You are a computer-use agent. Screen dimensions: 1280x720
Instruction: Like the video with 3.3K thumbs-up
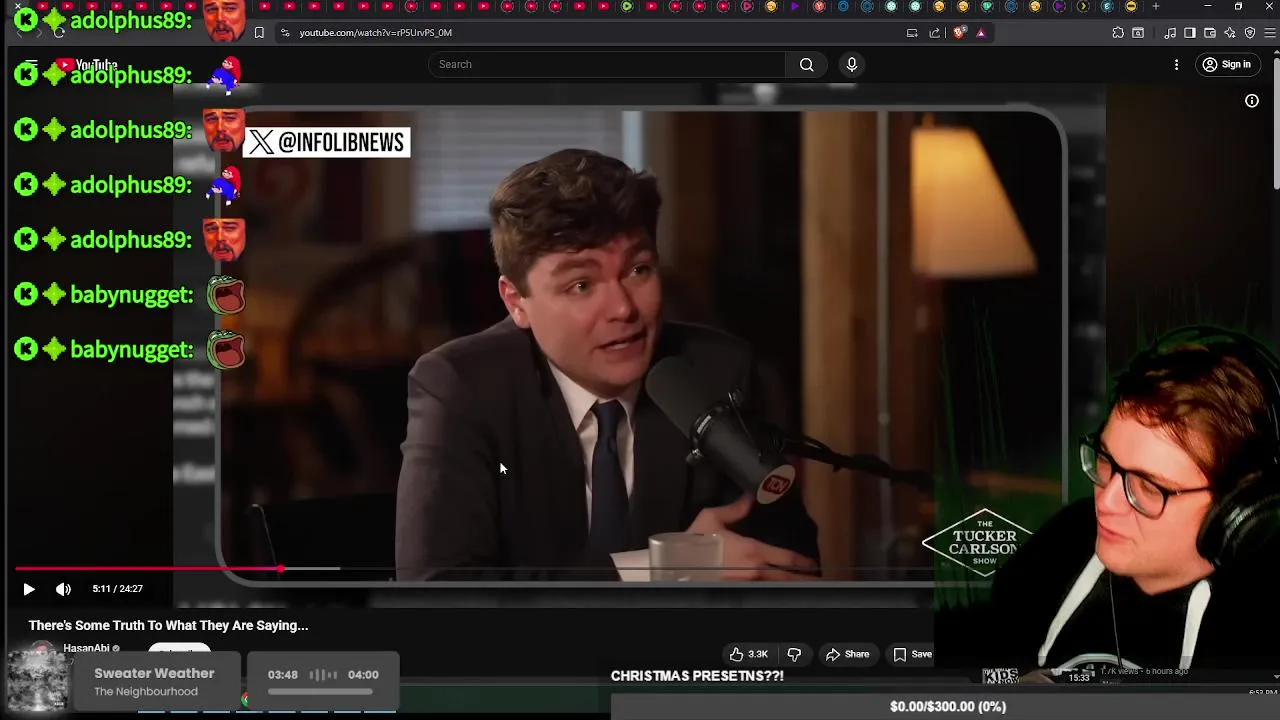[x=748, y=654]
